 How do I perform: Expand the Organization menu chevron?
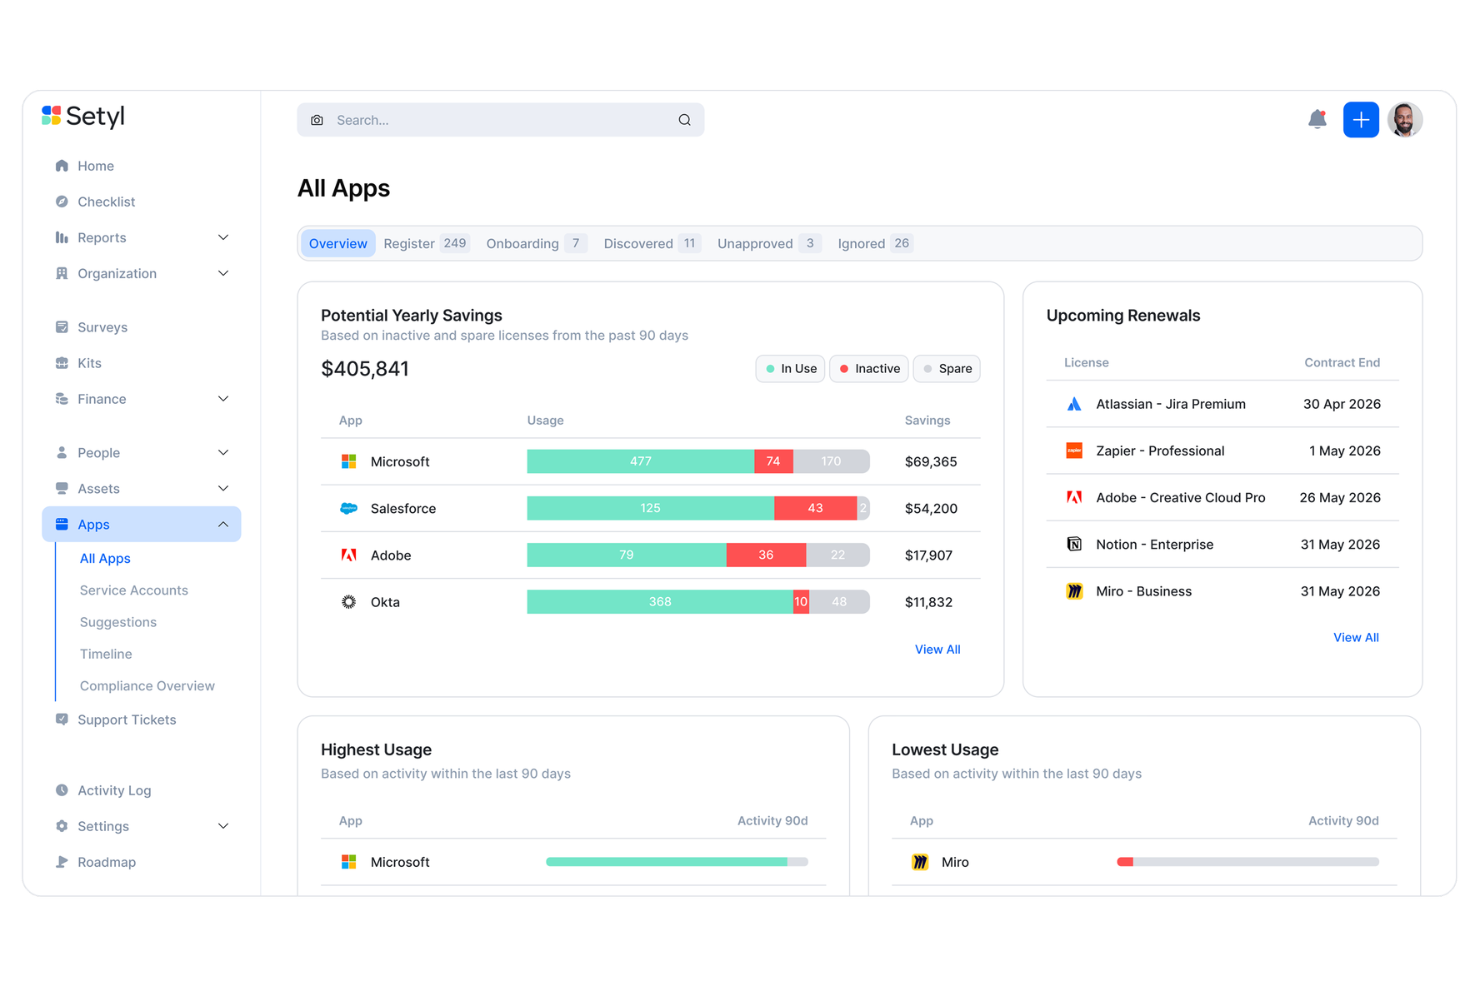click(x=223, y=274)
